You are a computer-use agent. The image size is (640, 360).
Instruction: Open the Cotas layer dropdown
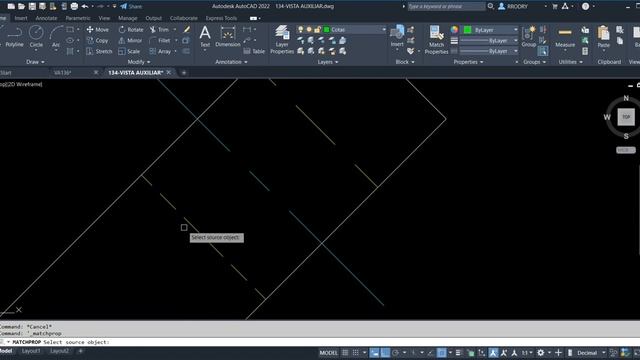click(383, 29)
